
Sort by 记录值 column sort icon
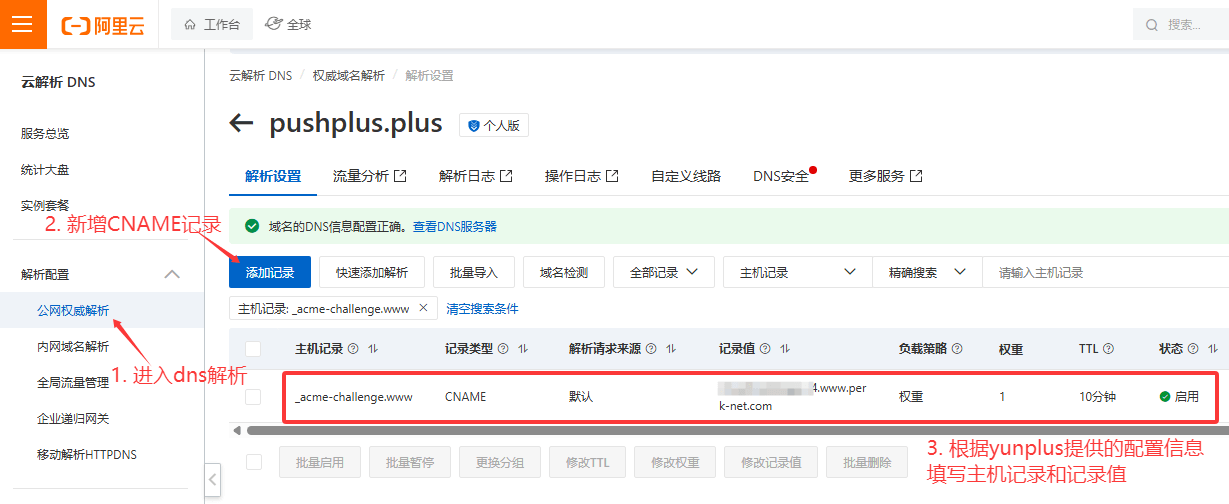click(x=785, y=349)
